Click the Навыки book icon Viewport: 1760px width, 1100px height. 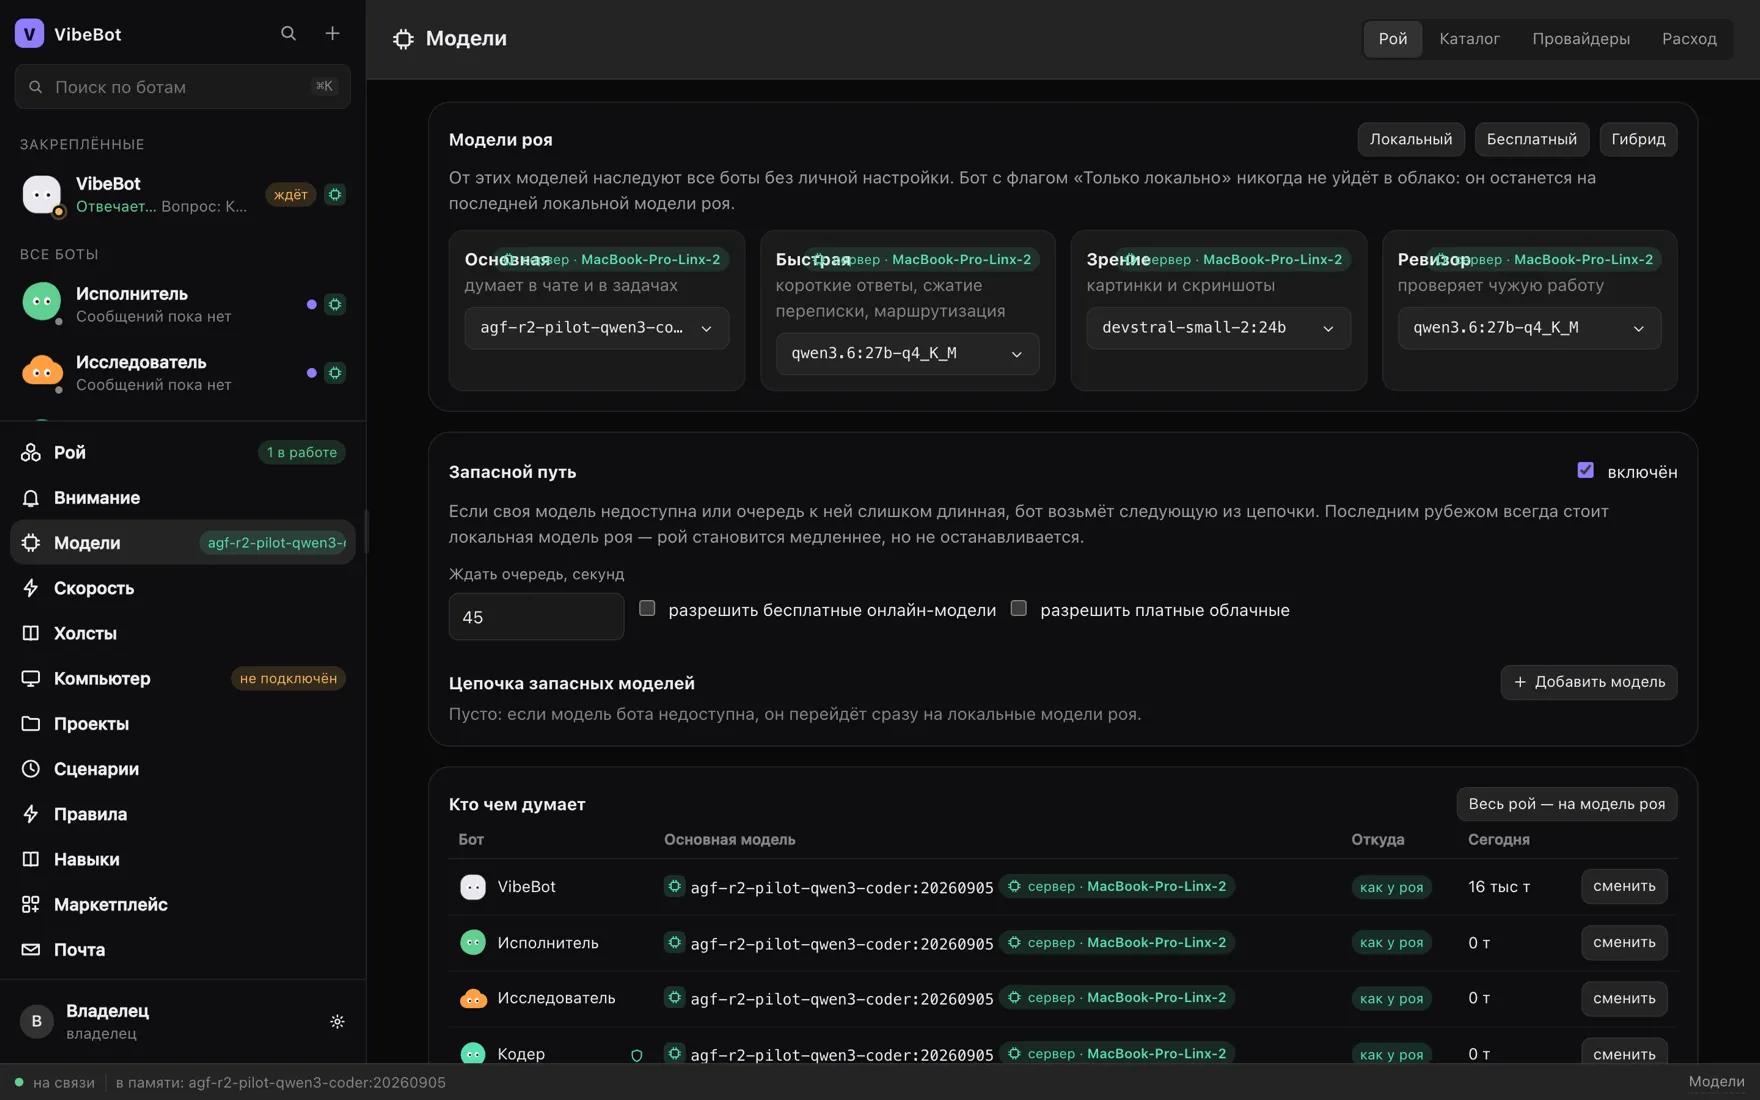[x=31, y=859]
